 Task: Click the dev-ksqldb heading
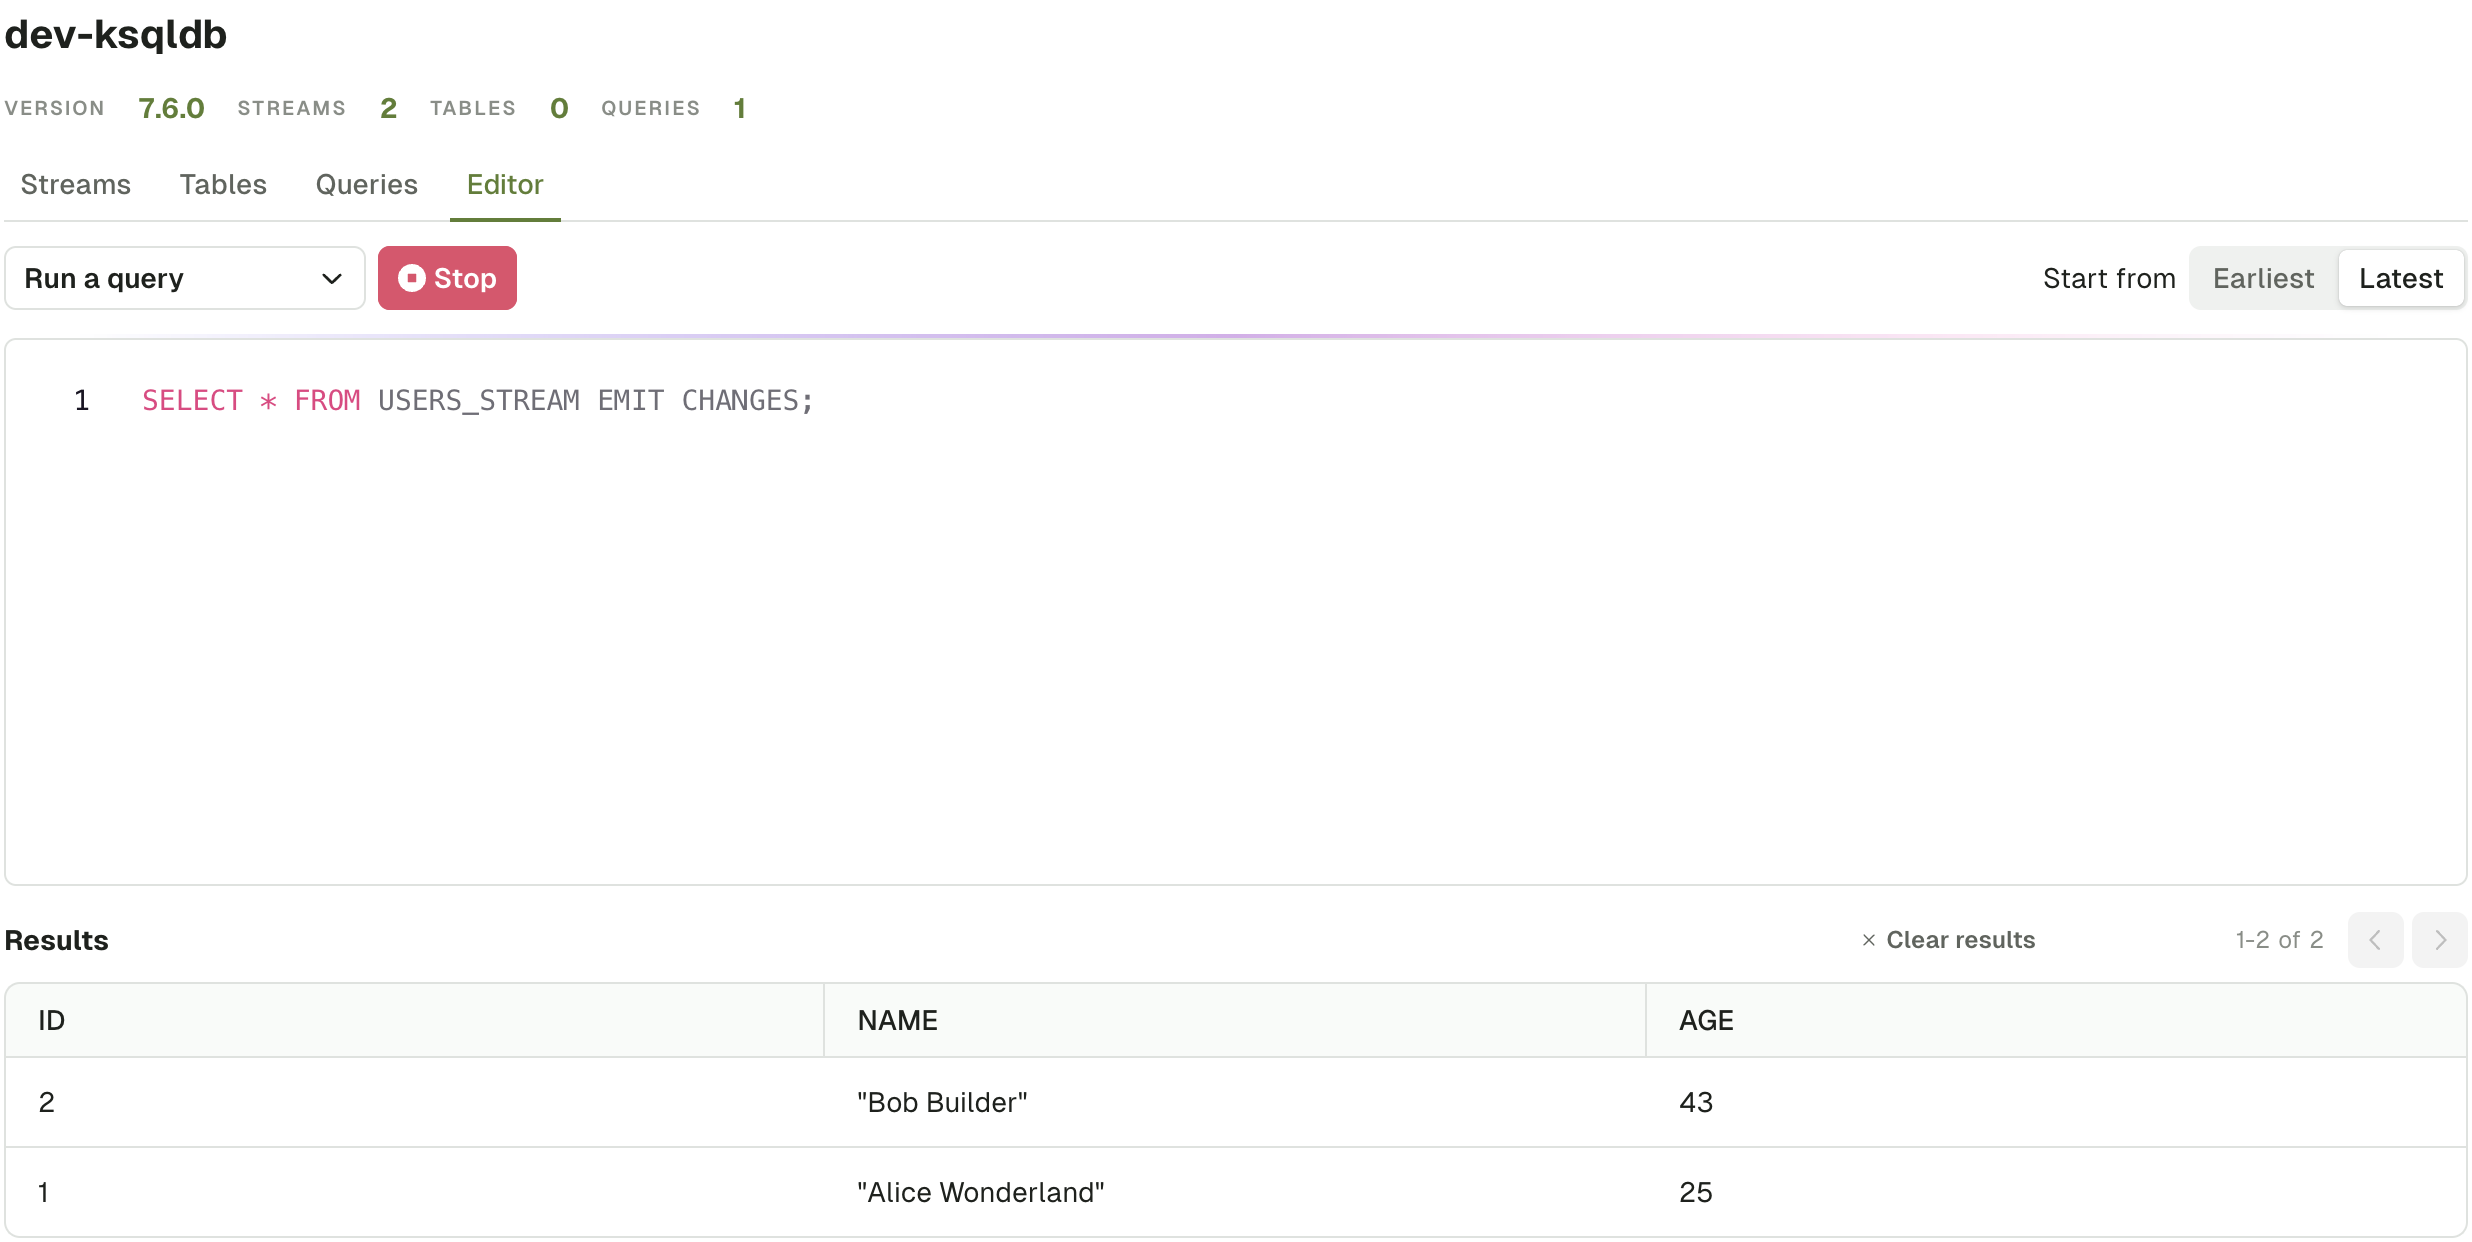point(116,35)
